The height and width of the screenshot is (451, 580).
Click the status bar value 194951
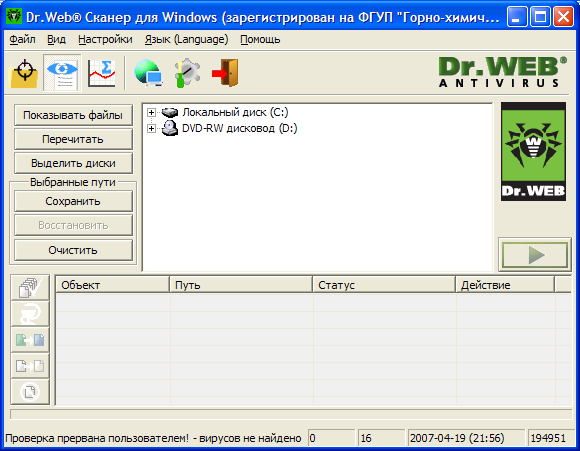click(551, 438)
